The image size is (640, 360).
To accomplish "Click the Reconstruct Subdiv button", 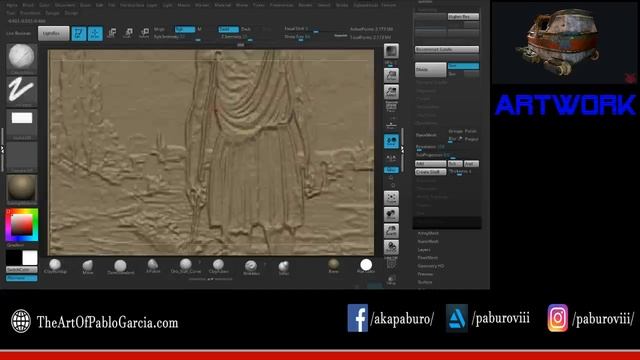I will (447, 49).
